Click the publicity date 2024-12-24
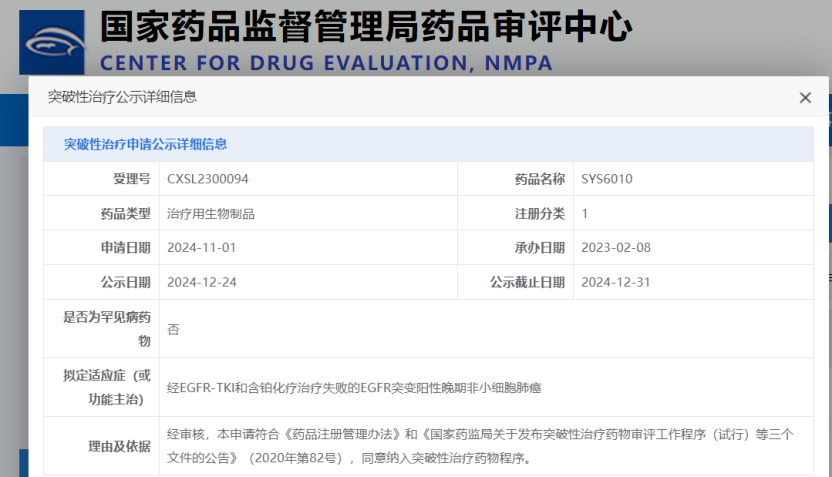Screen dimensions: 832x477 202,282
